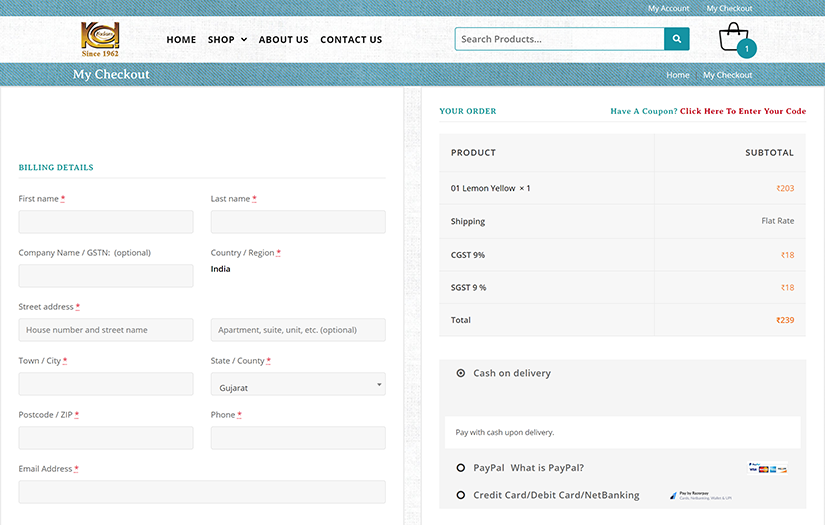Focus the Company Name / GSTN field

(x=106, y=276)
